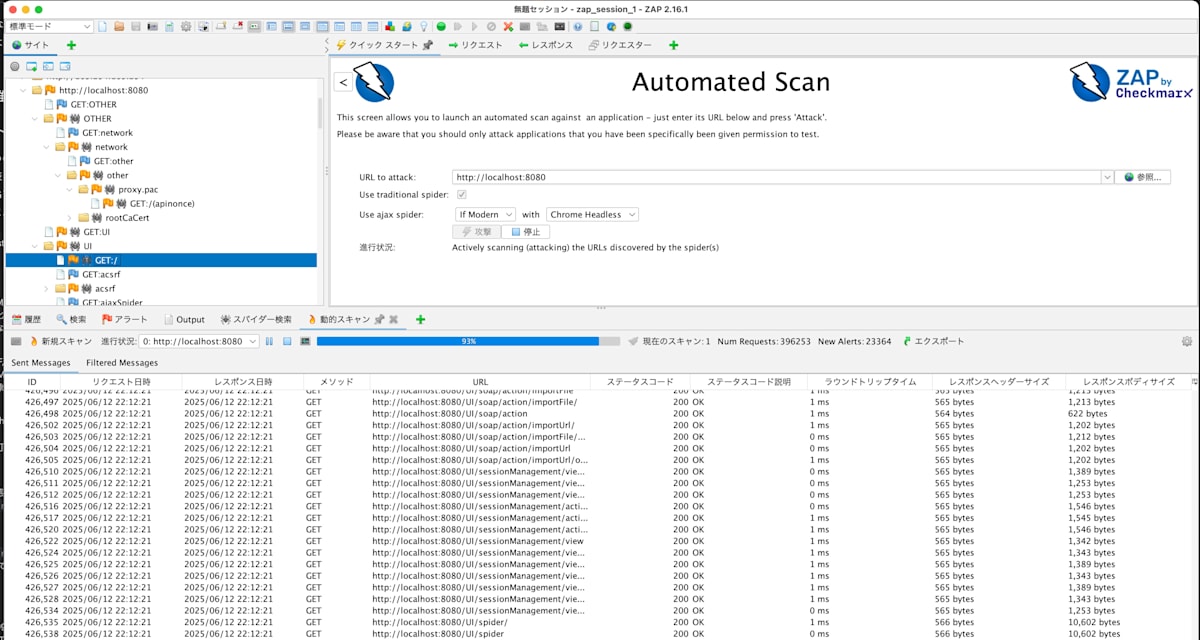Screen dimensions: 1200x640
Task: Click the green circle break icon
Action: point(441,26)
